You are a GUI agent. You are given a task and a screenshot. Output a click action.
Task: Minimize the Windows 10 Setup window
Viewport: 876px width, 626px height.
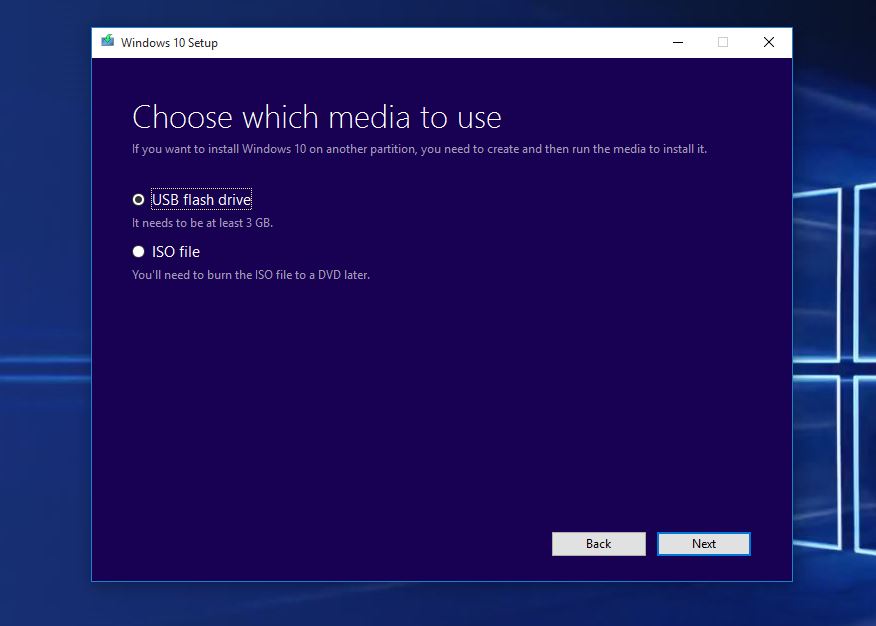pos(677,42)
